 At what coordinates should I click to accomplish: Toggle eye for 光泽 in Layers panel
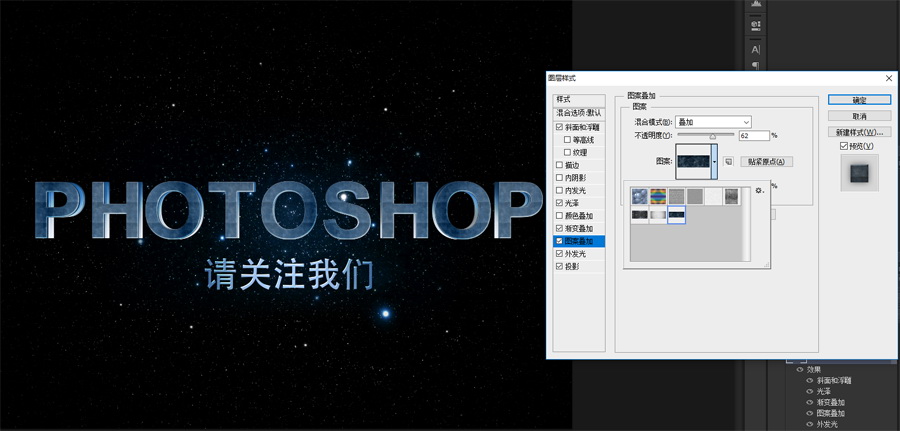point(810,391)
